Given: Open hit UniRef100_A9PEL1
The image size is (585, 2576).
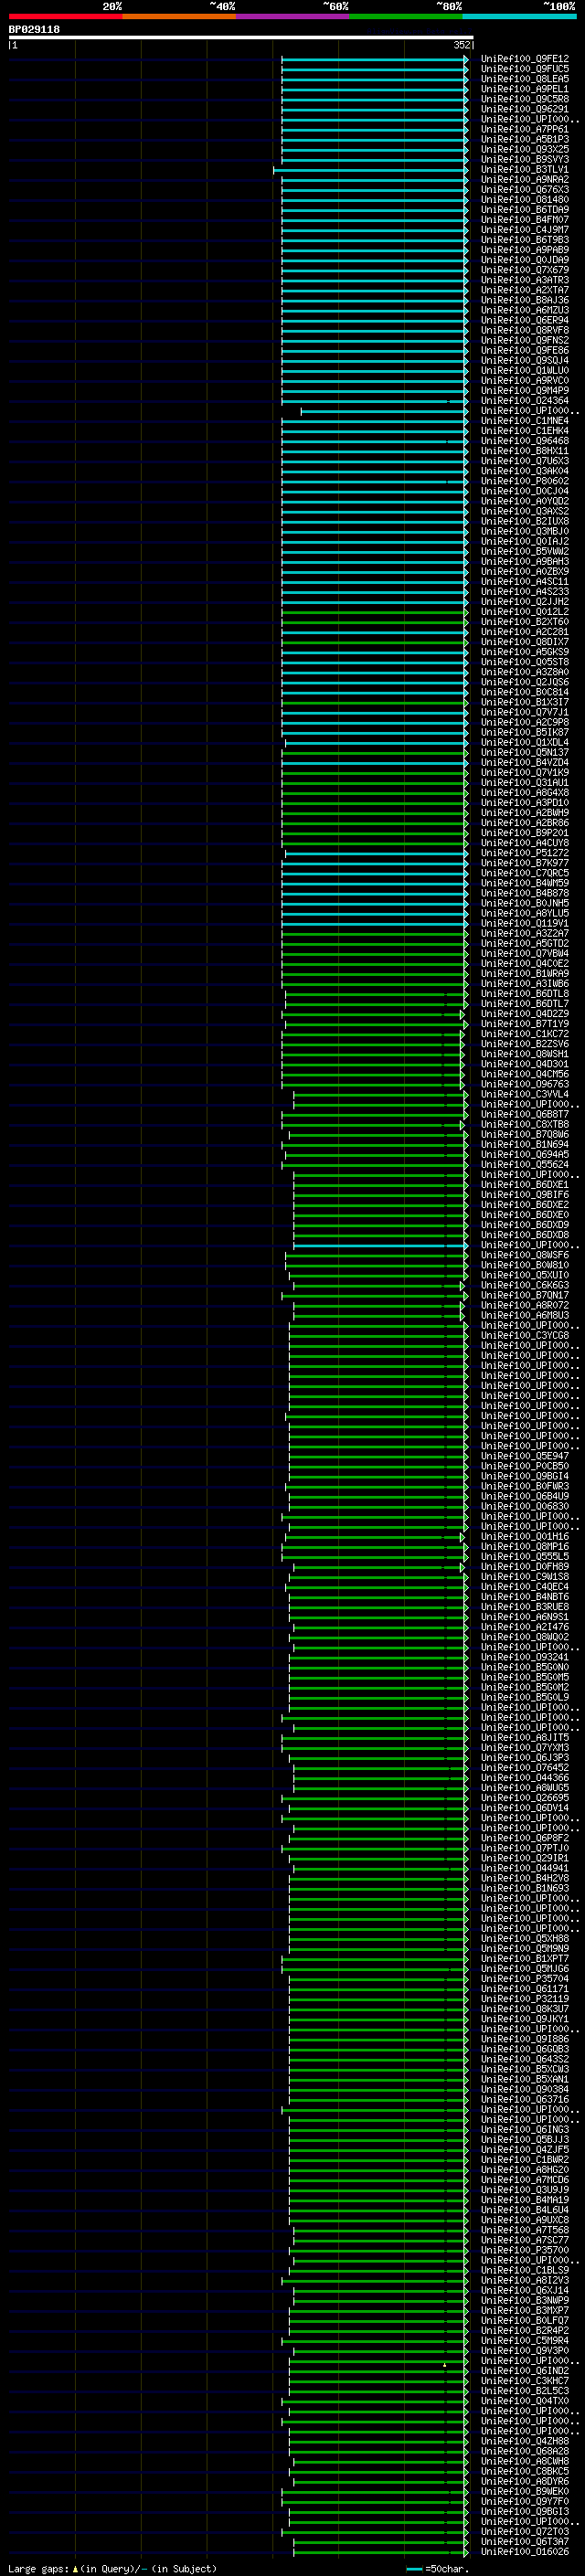Looking at the screenshot, I should coord(525,89).
